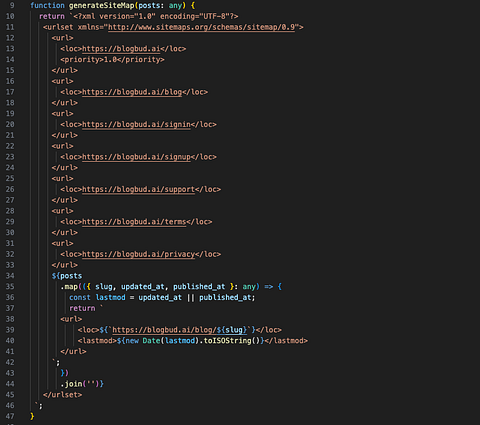This screenshot has width=480, height=425.
Task: Open the https://blogbud.ai link on line 13
Action: pos(121,49)
